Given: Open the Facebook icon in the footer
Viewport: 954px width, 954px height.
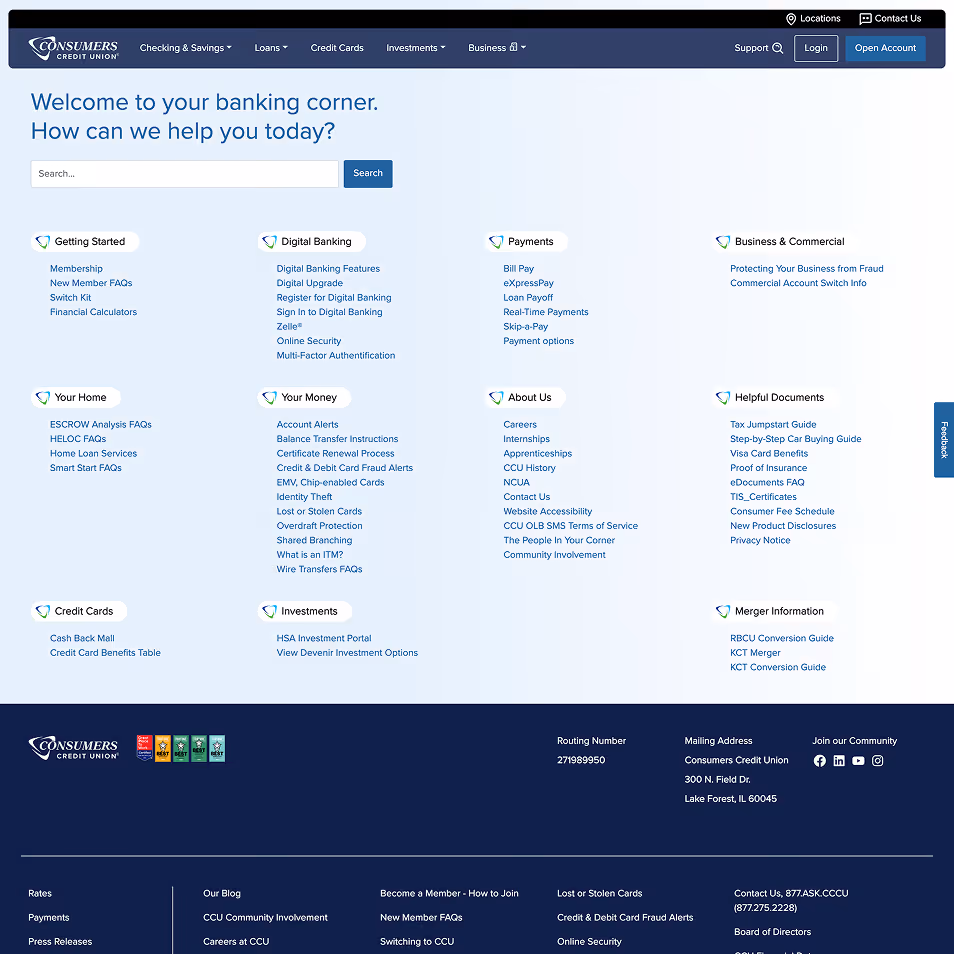Looking at the screenshot, I should 820,761.
